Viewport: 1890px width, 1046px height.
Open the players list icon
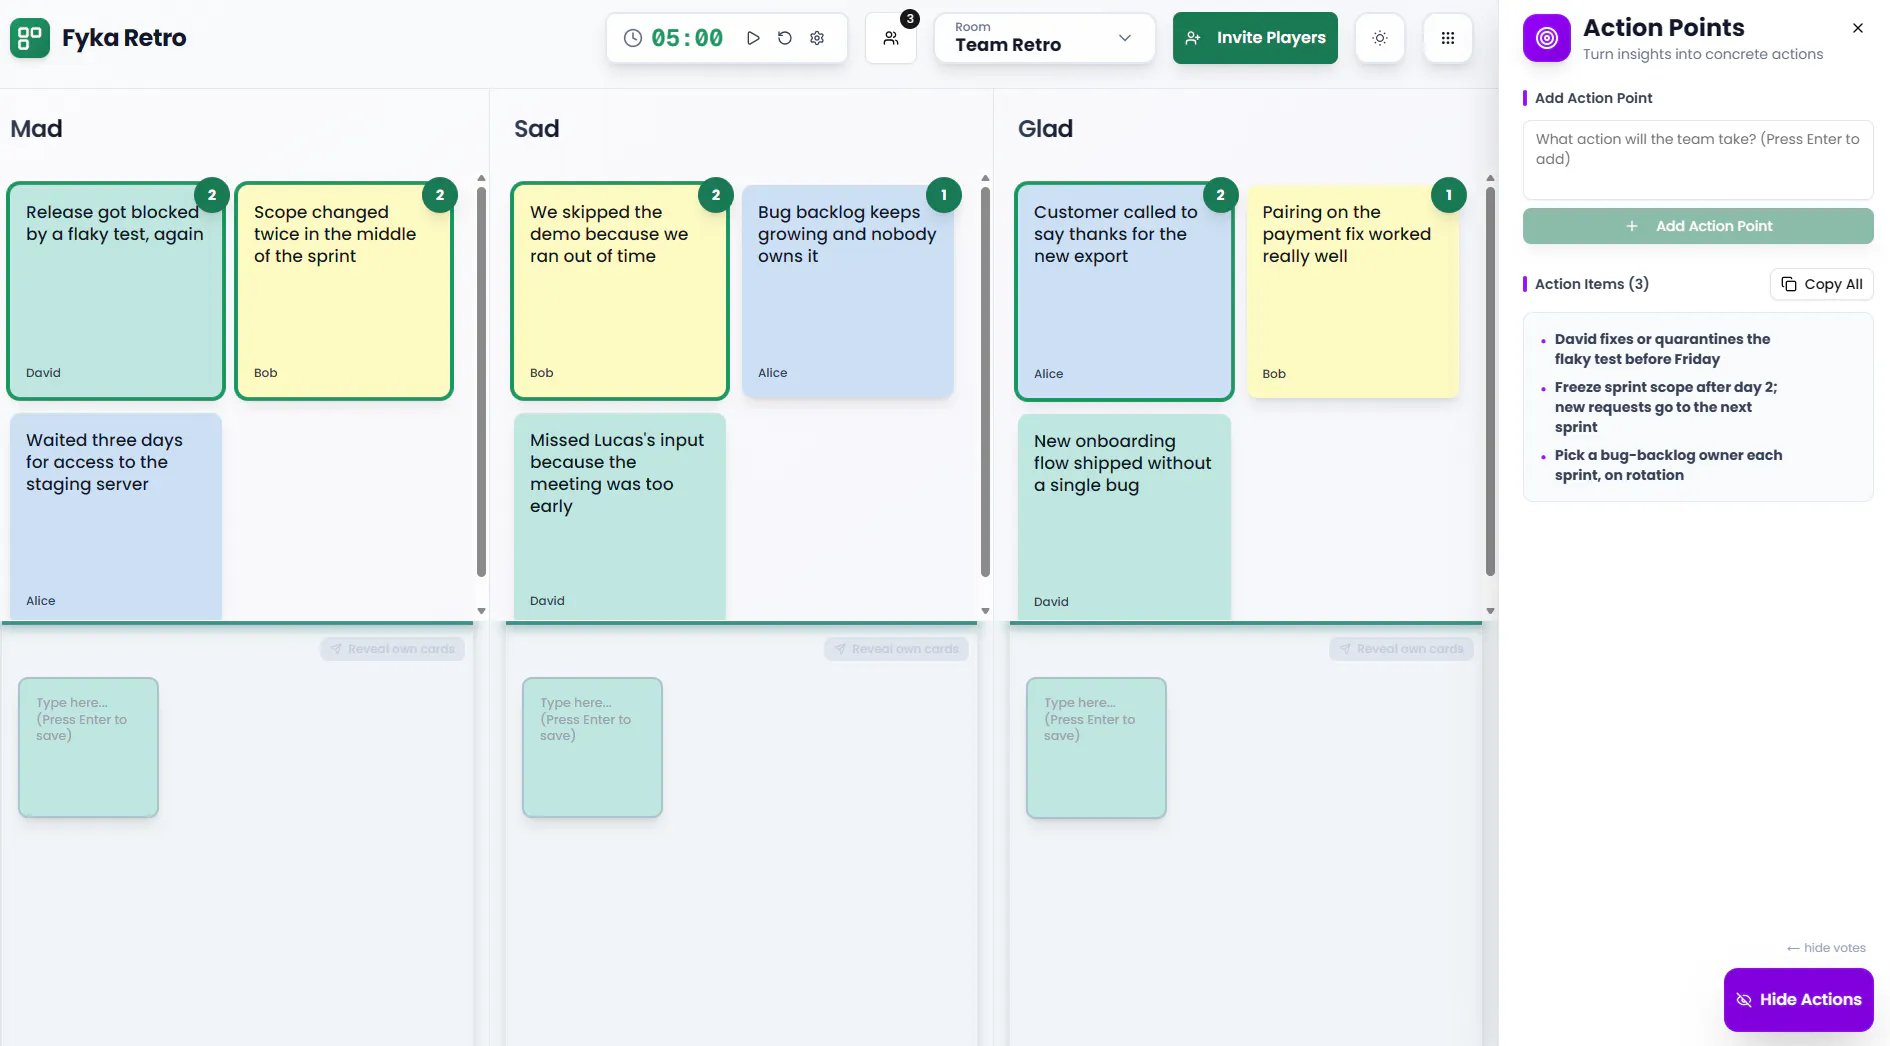pyautogui.click(x=891, y=38)
